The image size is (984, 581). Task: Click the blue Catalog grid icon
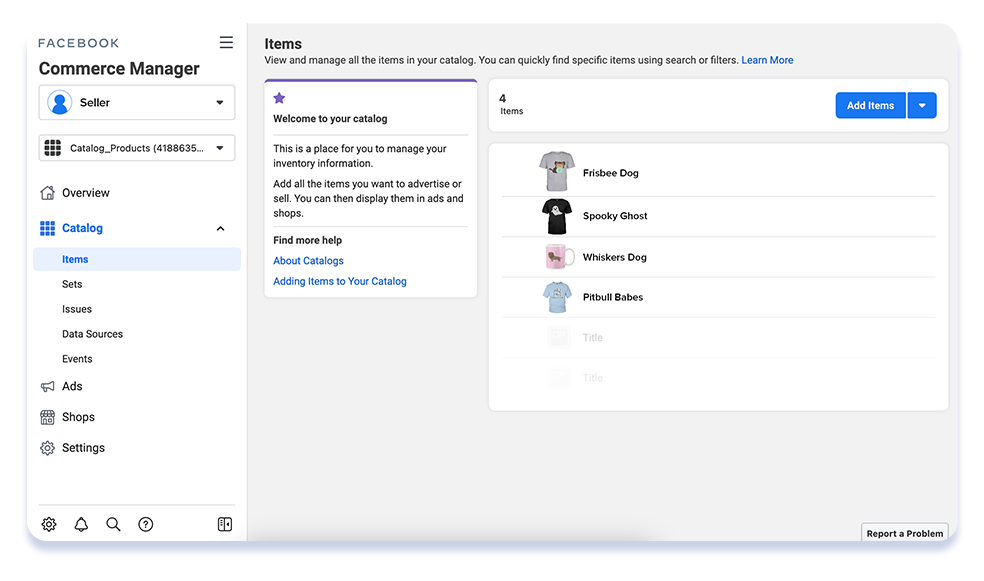point(47,228)
